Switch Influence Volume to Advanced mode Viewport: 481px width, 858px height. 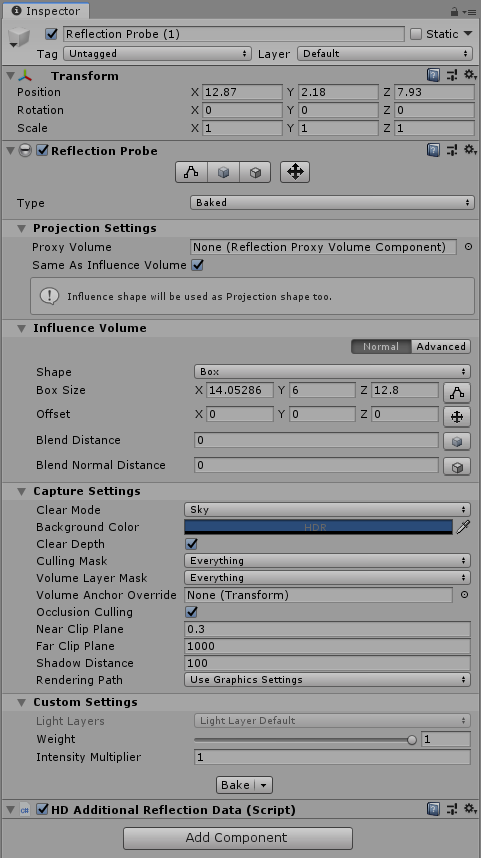pyautogui.click(x=441, y=346)
